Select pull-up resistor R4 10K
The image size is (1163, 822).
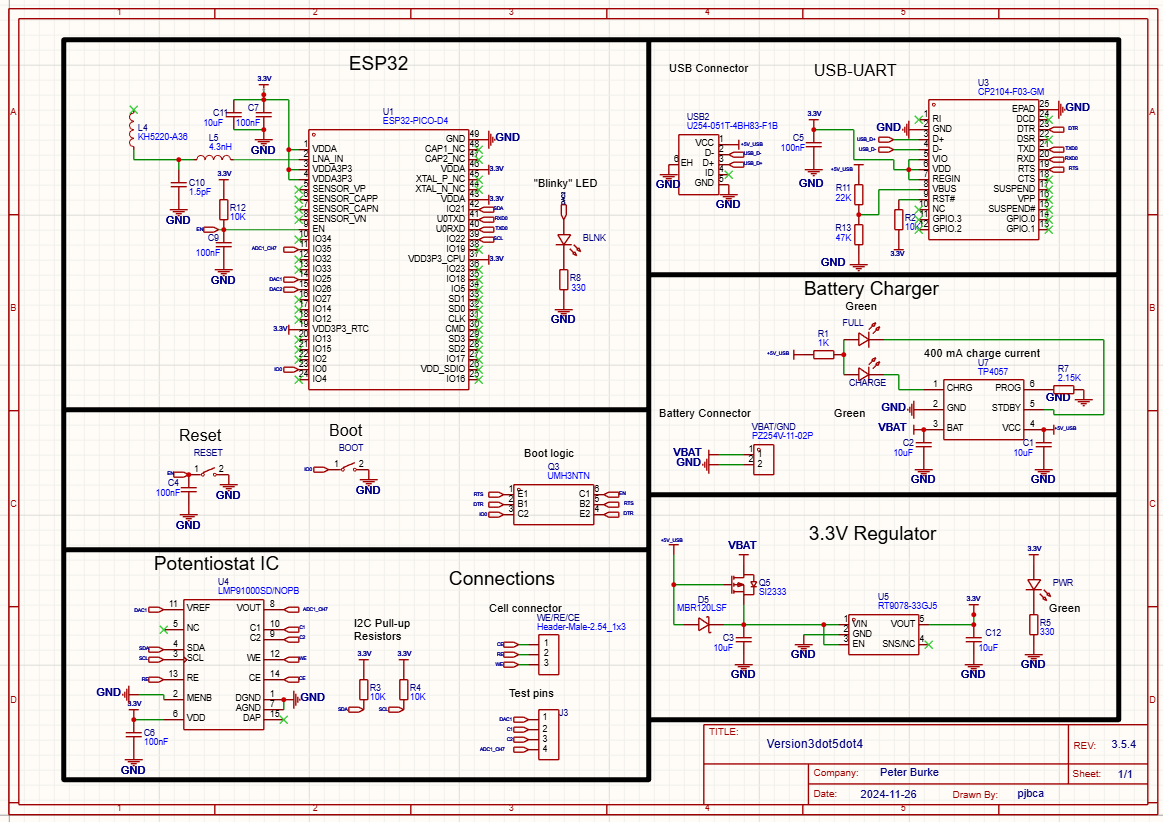[x=404, y=690]
